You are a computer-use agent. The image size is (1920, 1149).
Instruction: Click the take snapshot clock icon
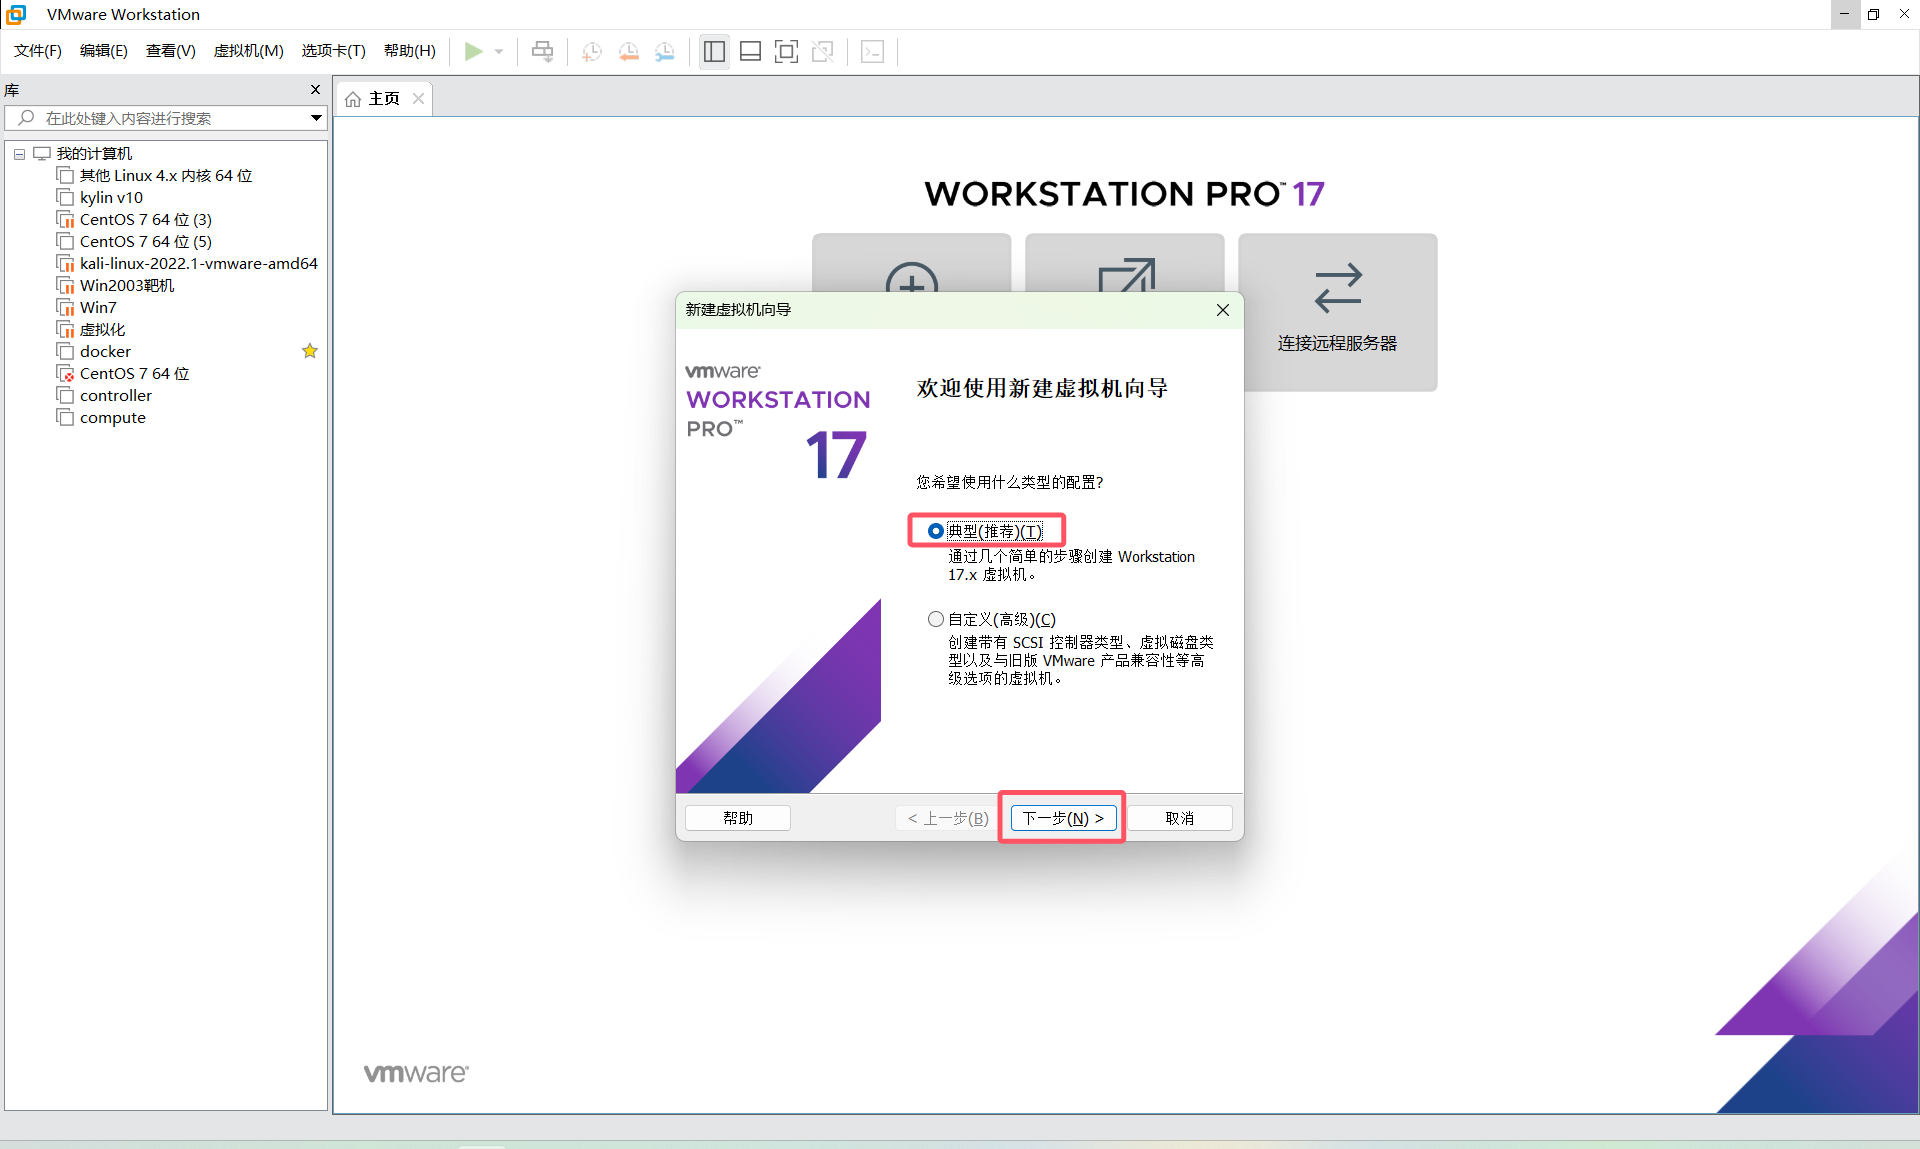pos(592,52)
